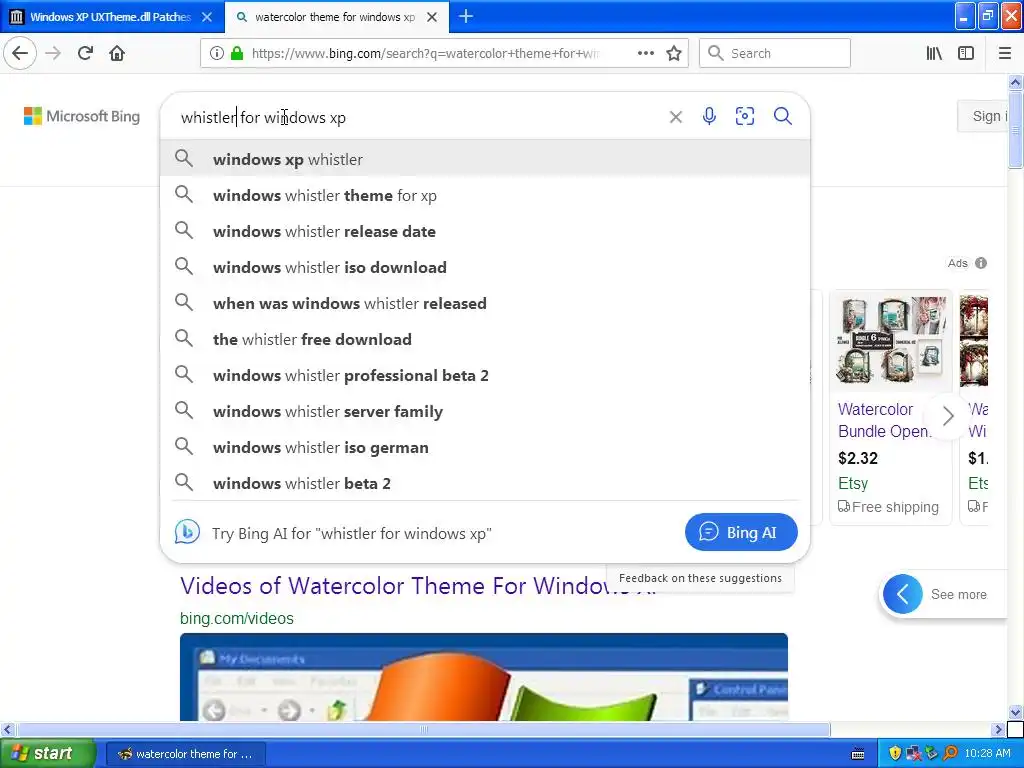Click the horizontal scrollbar right arrow
Viewport: 1024px width, 768px height.
[998, 729]
